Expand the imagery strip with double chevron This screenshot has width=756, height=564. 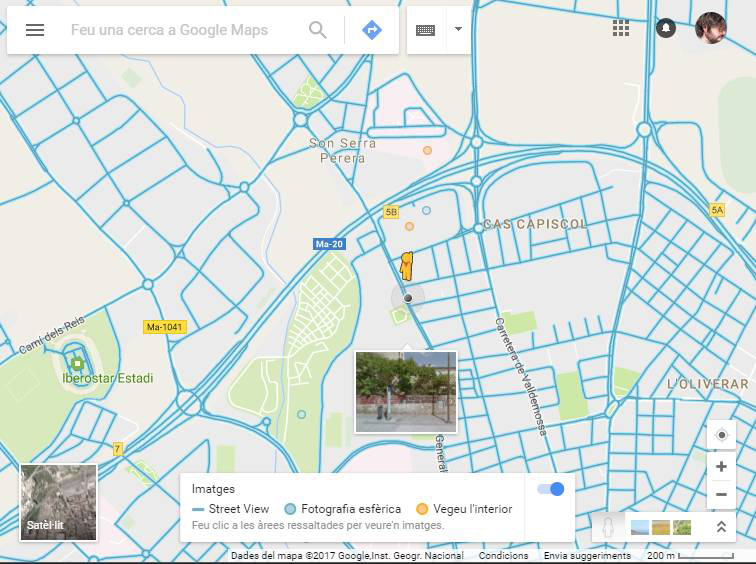721,527
